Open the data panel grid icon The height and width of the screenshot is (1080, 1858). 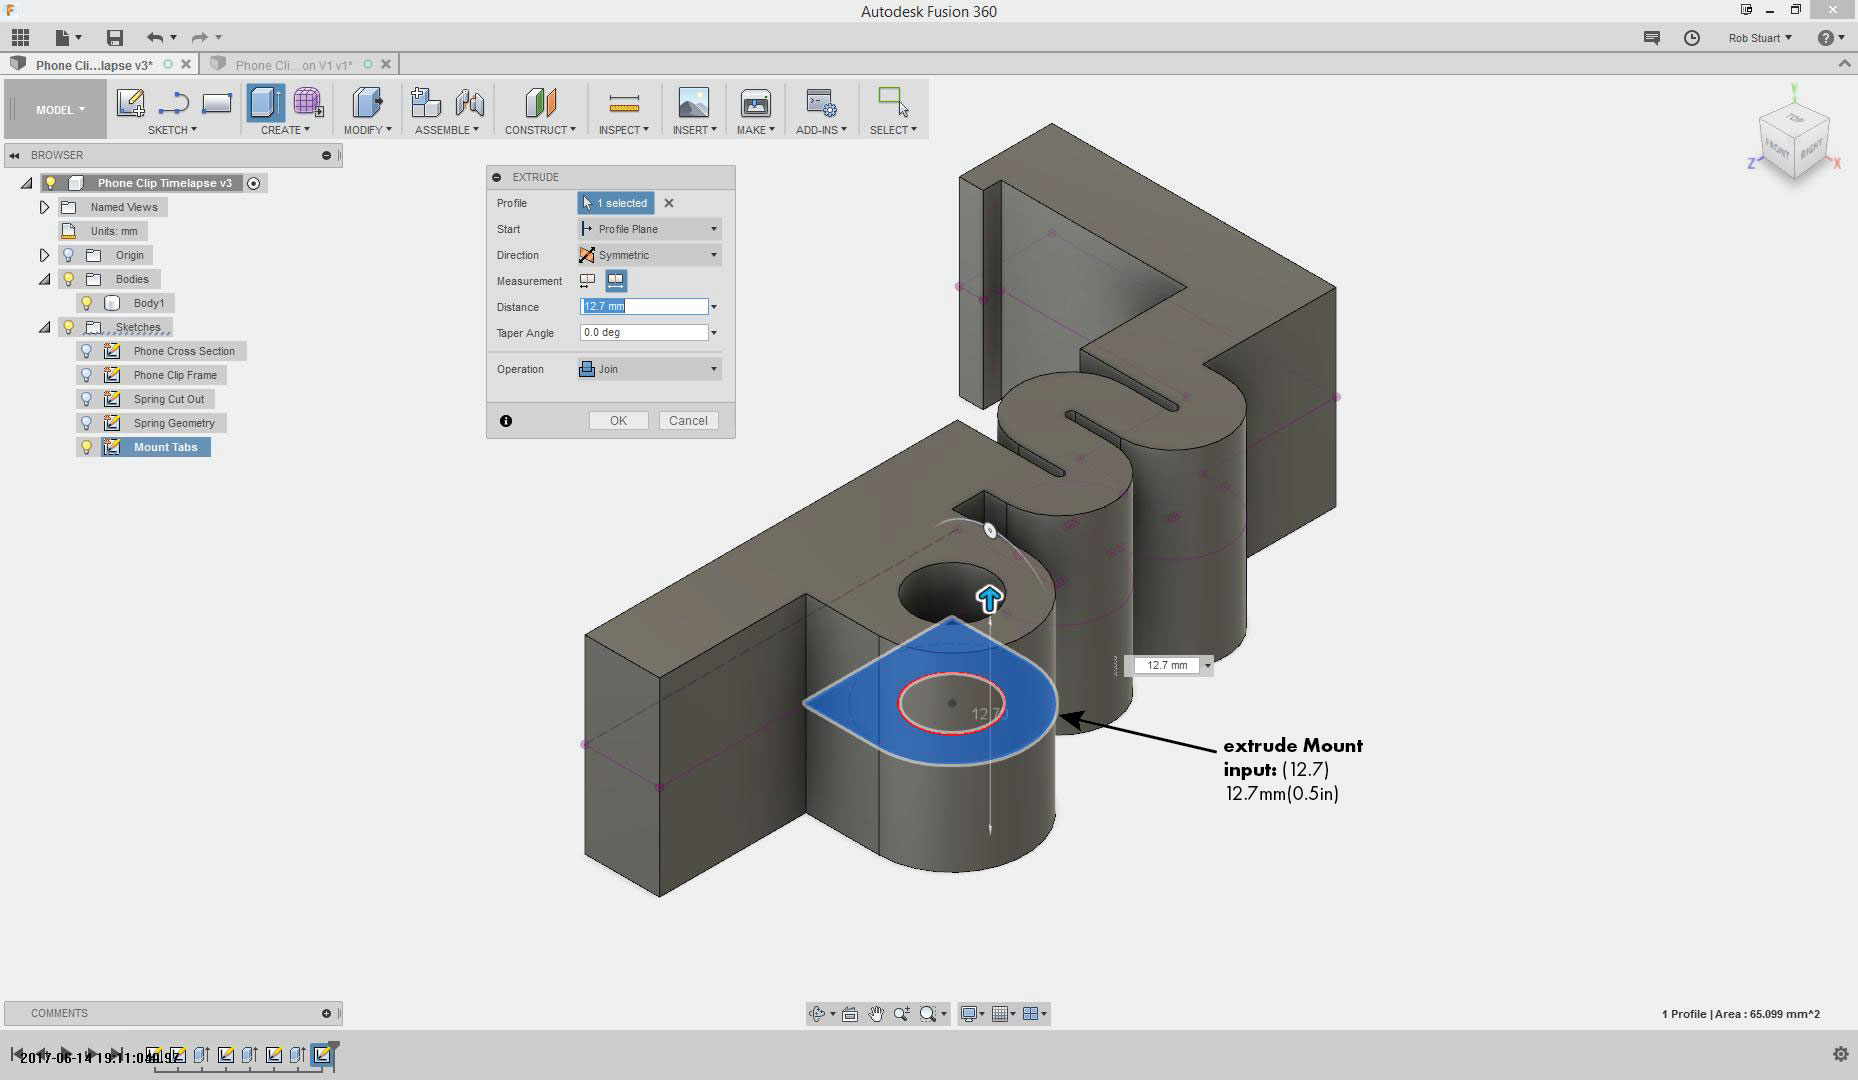point(20,38)
